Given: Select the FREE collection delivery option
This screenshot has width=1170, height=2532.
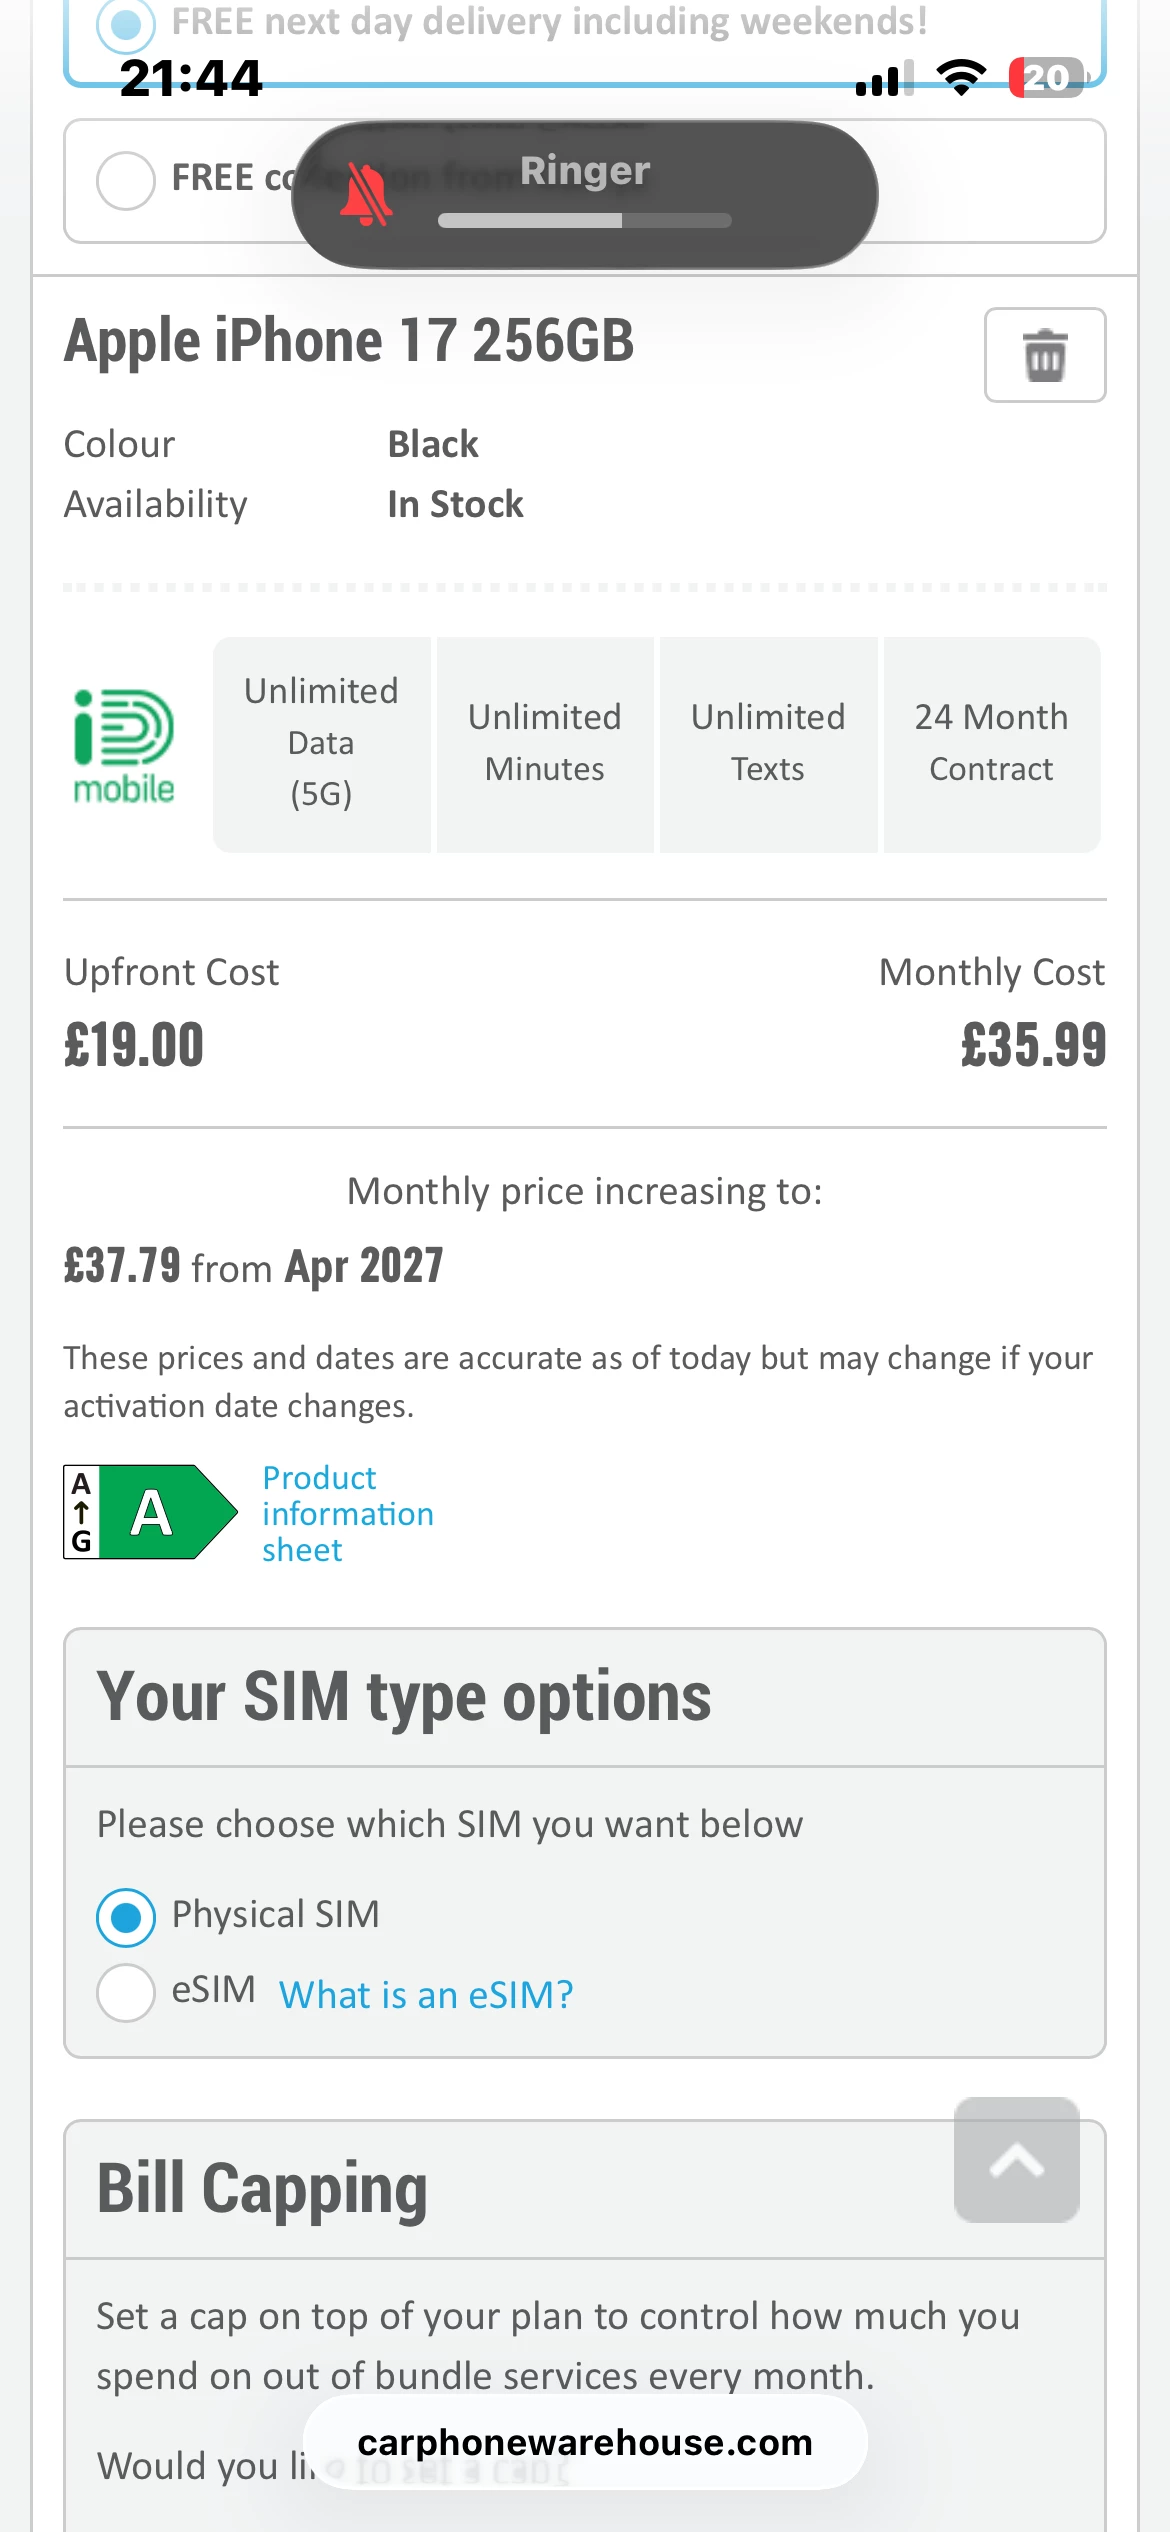Looking at the screenshot, I should pos(126,180).
